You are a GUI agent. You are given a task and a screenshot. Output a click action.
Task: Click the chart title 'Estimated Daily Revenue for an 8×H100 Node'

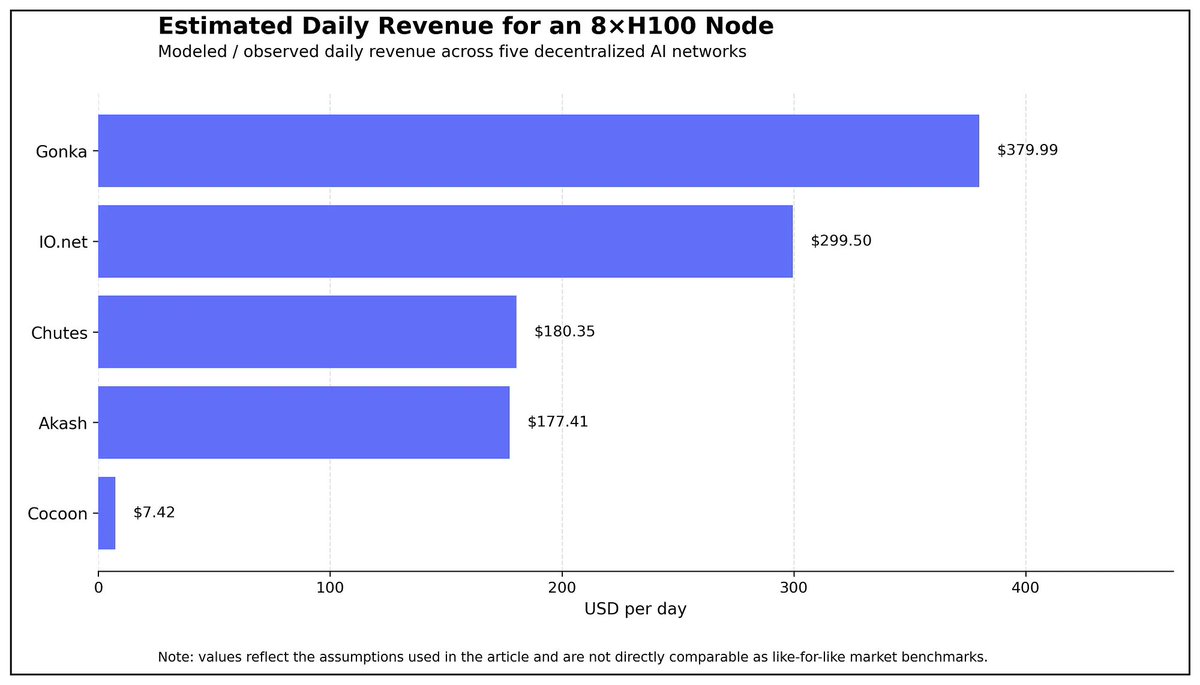tap(465, 26)
